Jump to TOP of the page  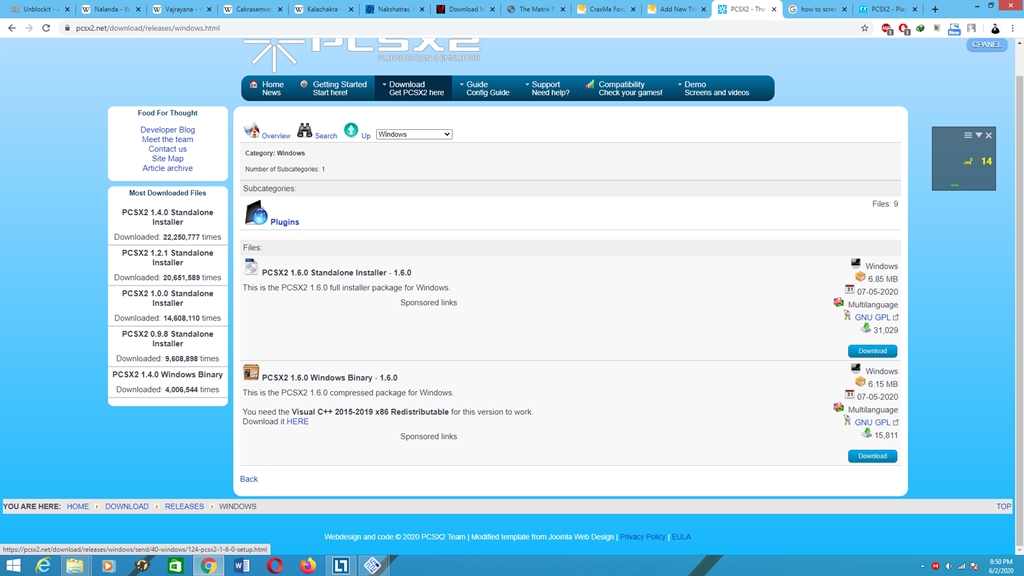tap(1004, 507)
